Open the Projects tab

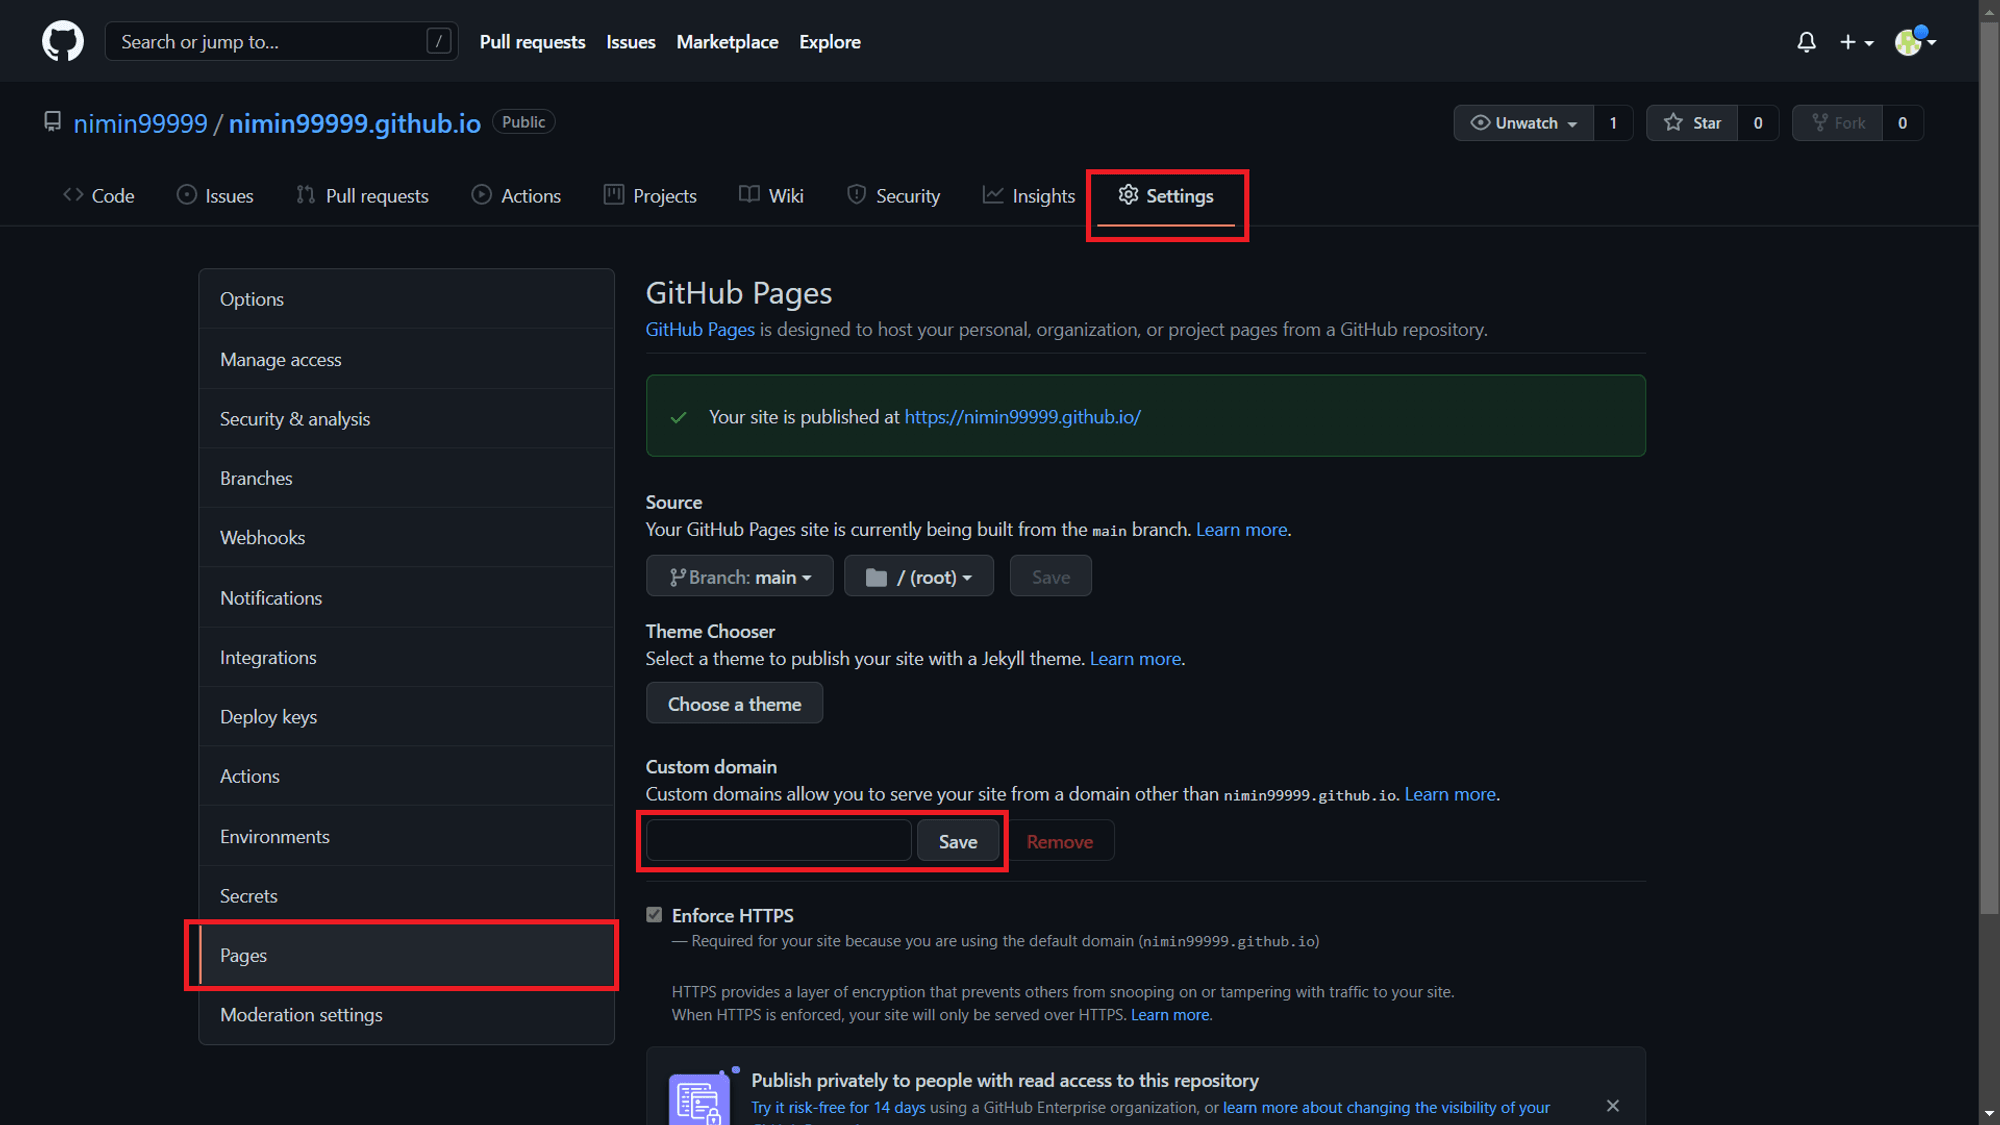[x=650, y=196]
